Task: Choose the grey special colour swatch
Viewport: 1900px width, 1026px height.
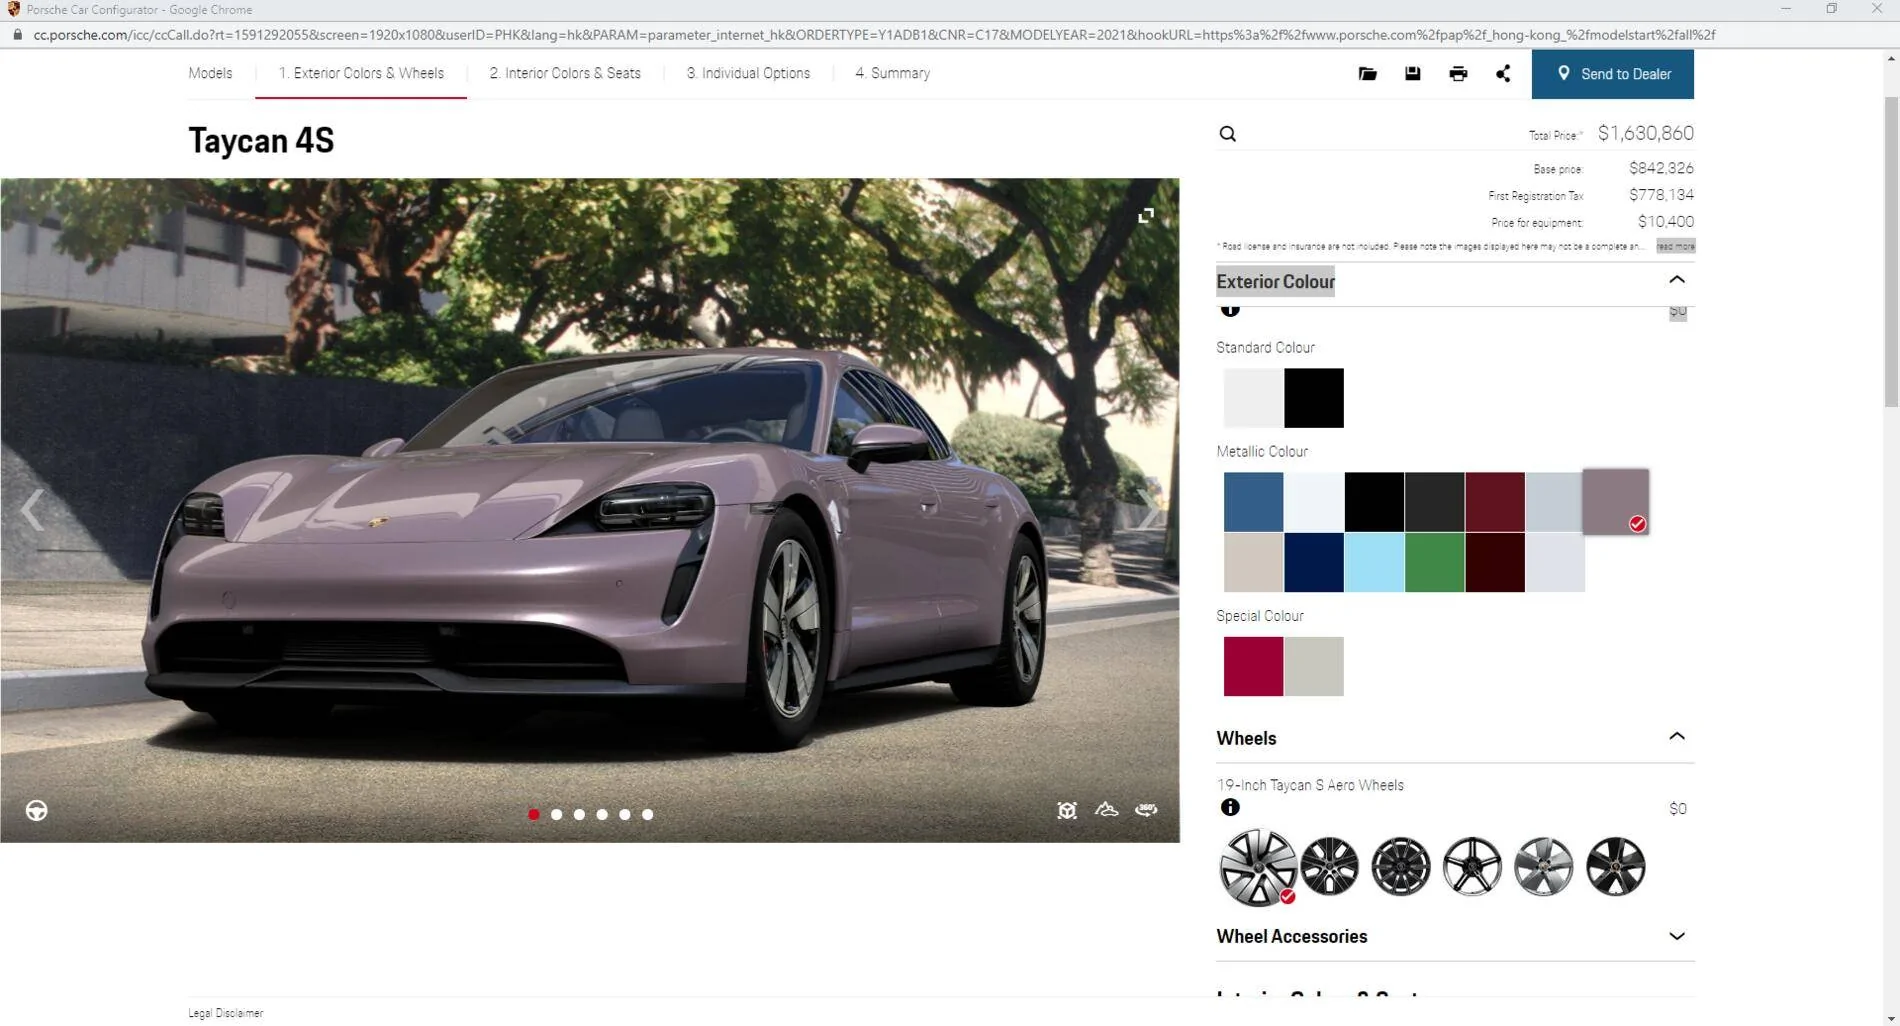Action: point(1314,666)
